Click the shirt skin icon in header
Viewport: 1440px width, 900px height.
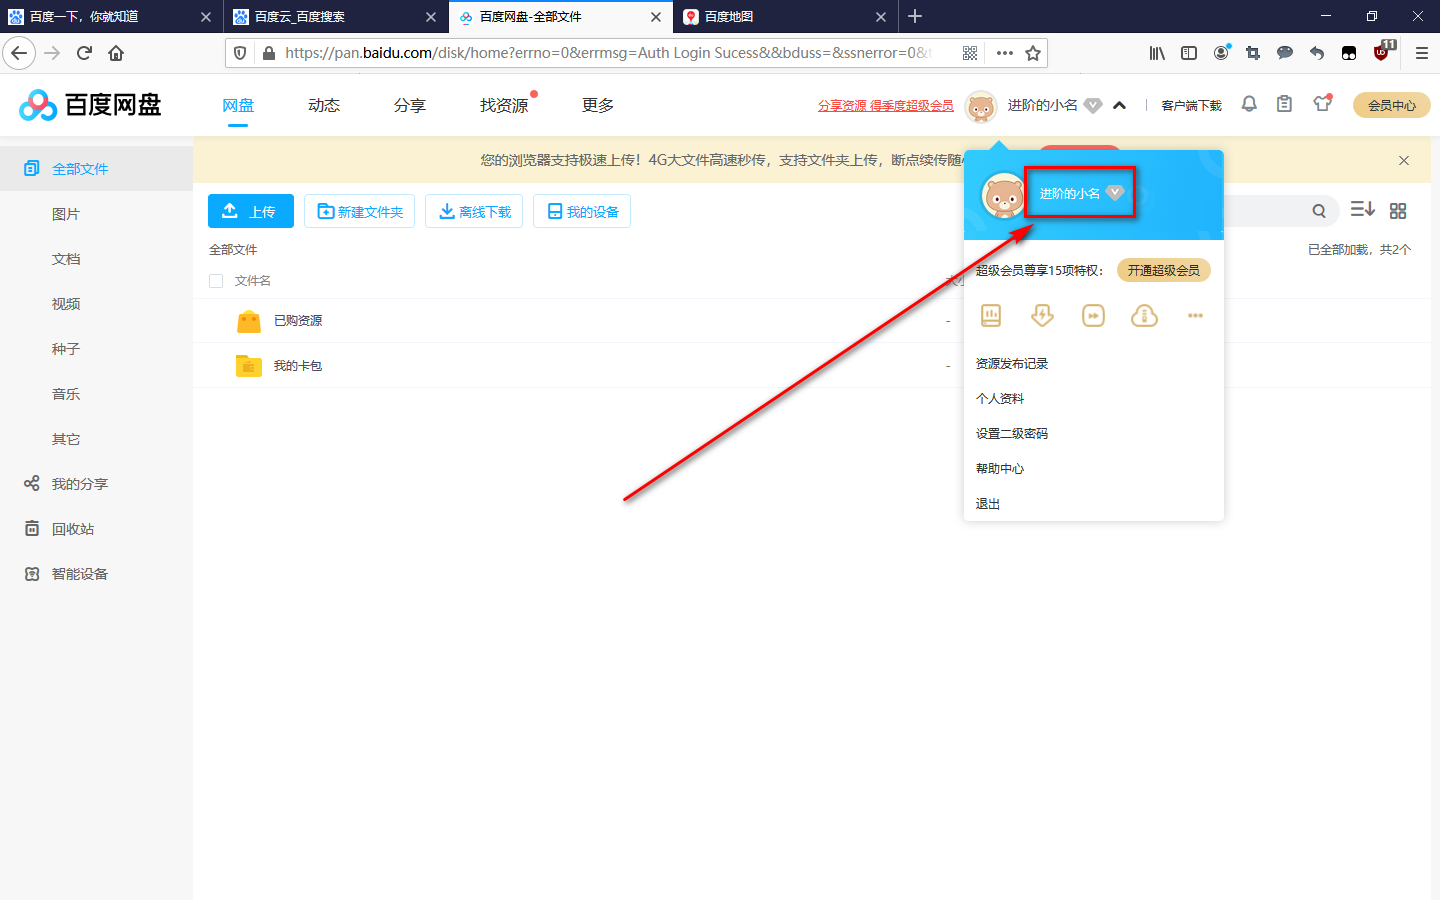(1323, 103)
